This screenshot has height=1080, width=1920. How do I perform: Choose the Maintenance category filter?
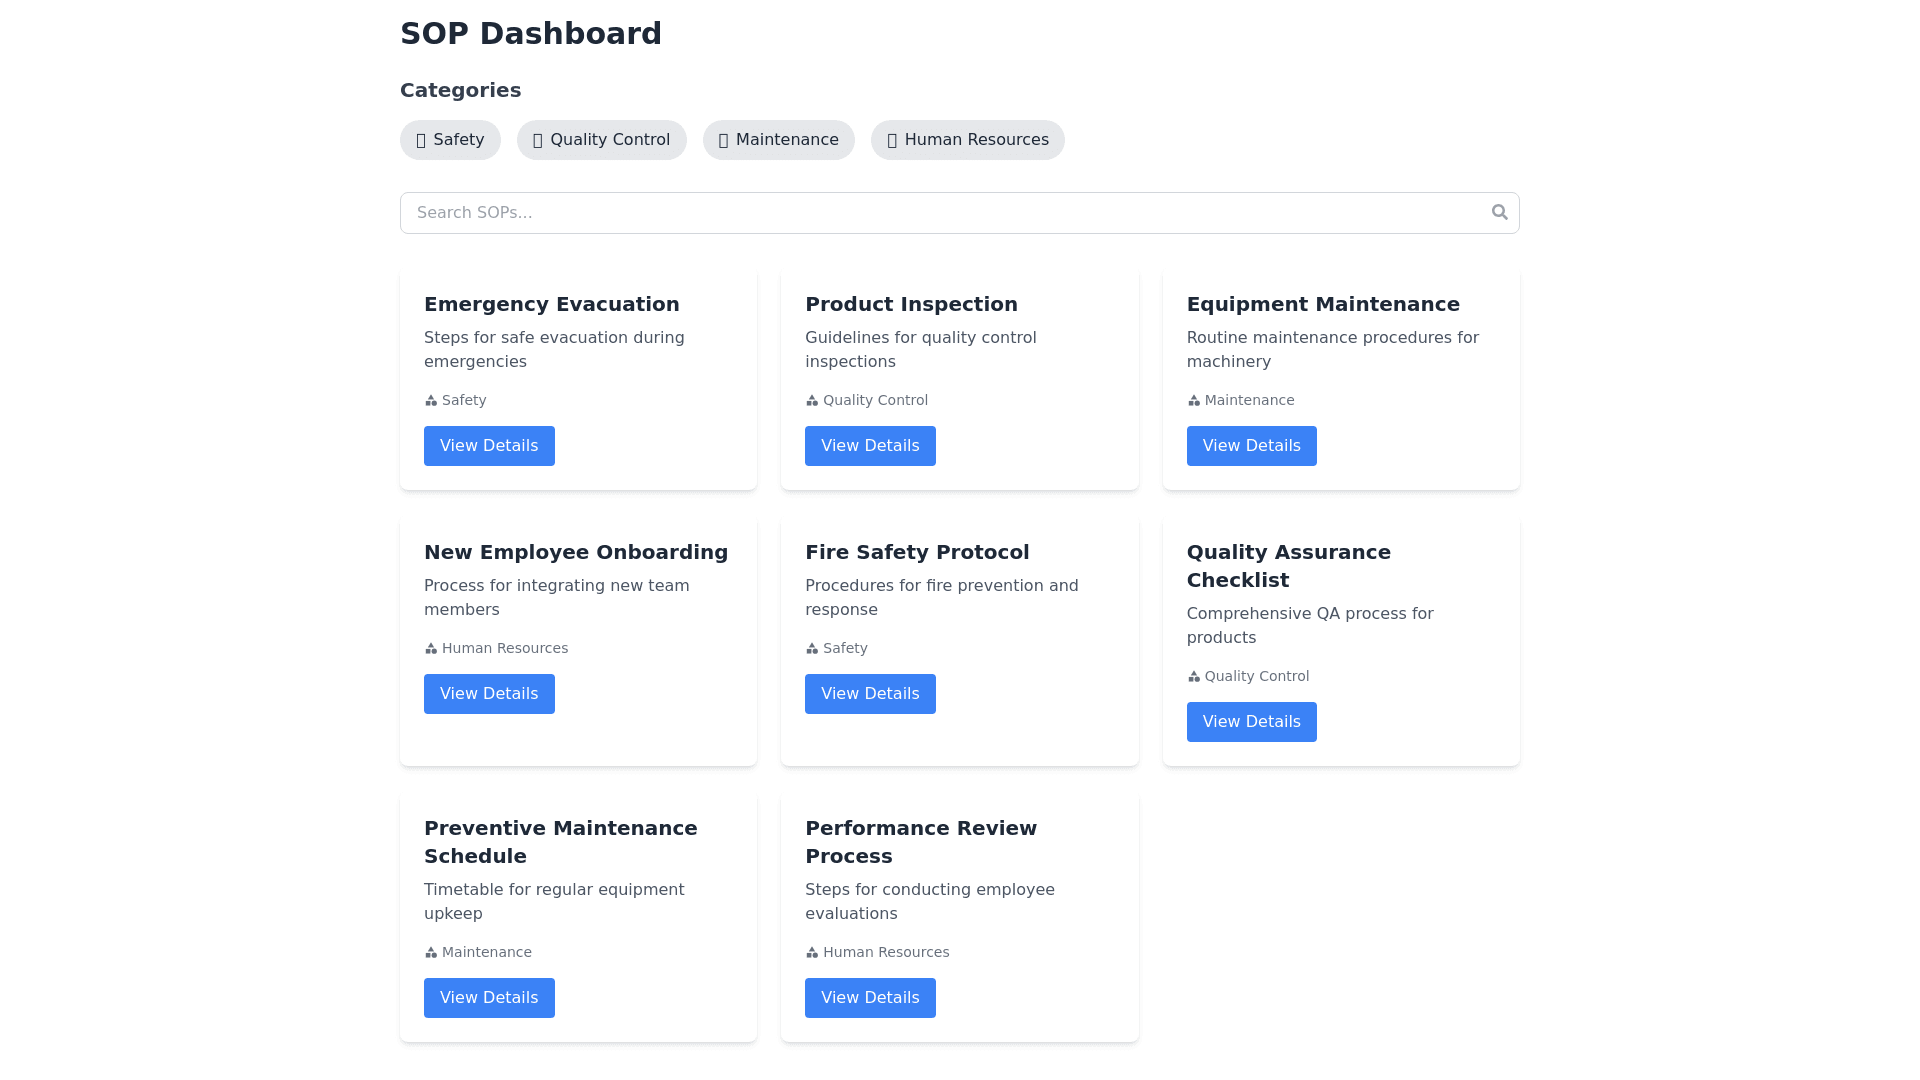click(778, 140)
